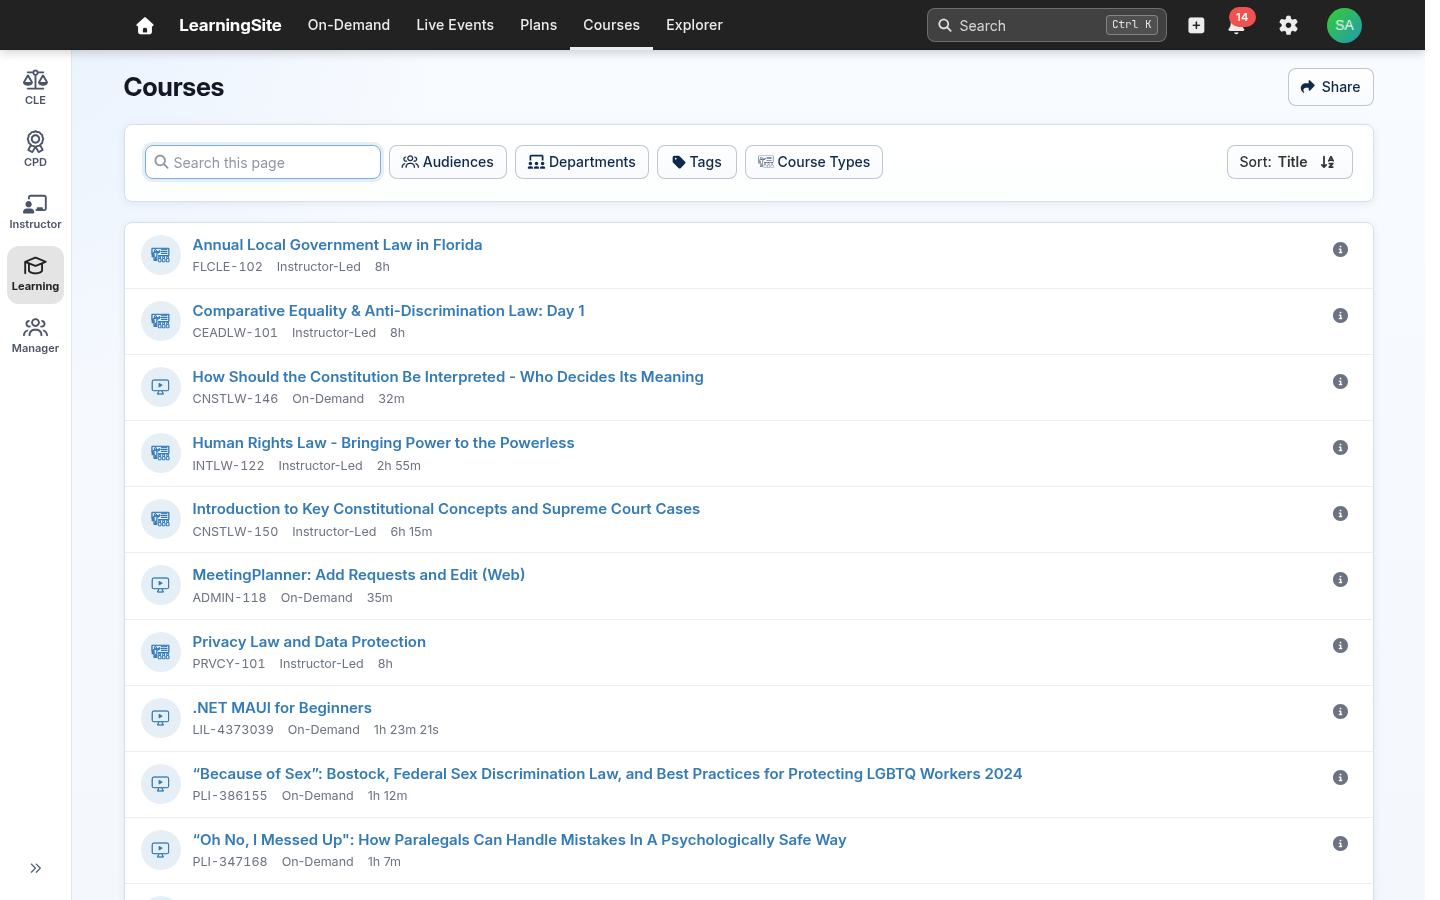Viewport: 1440px width, 900px height.
Task: Click info icon for MeetingPlanner course
Action: click(1340, 579)
